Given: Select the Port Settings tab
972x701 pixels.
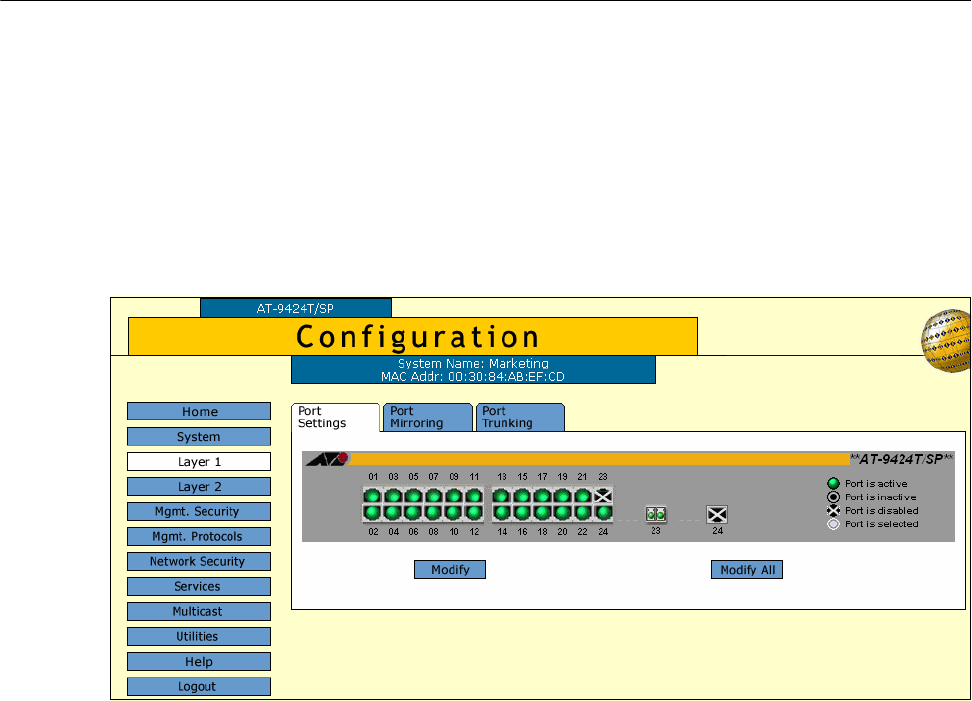Looking at the screenshot, I should 335,417.
